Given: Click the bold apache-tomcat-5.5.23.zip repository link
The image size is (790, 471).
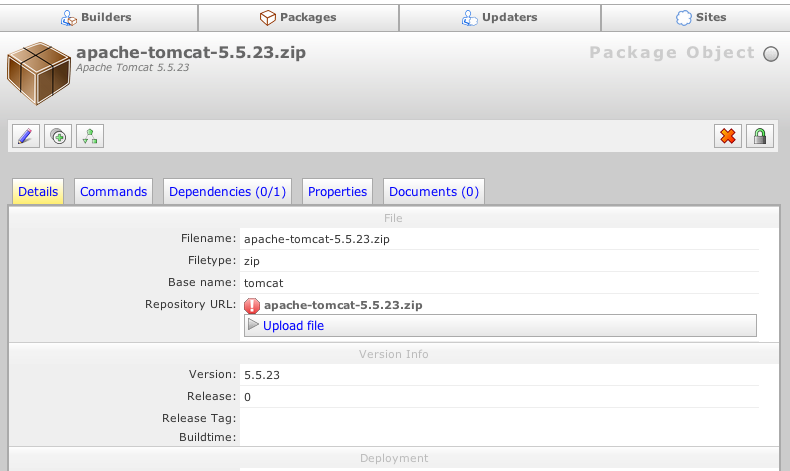Looking at the screenshot, I should click(x=343, y=305).
